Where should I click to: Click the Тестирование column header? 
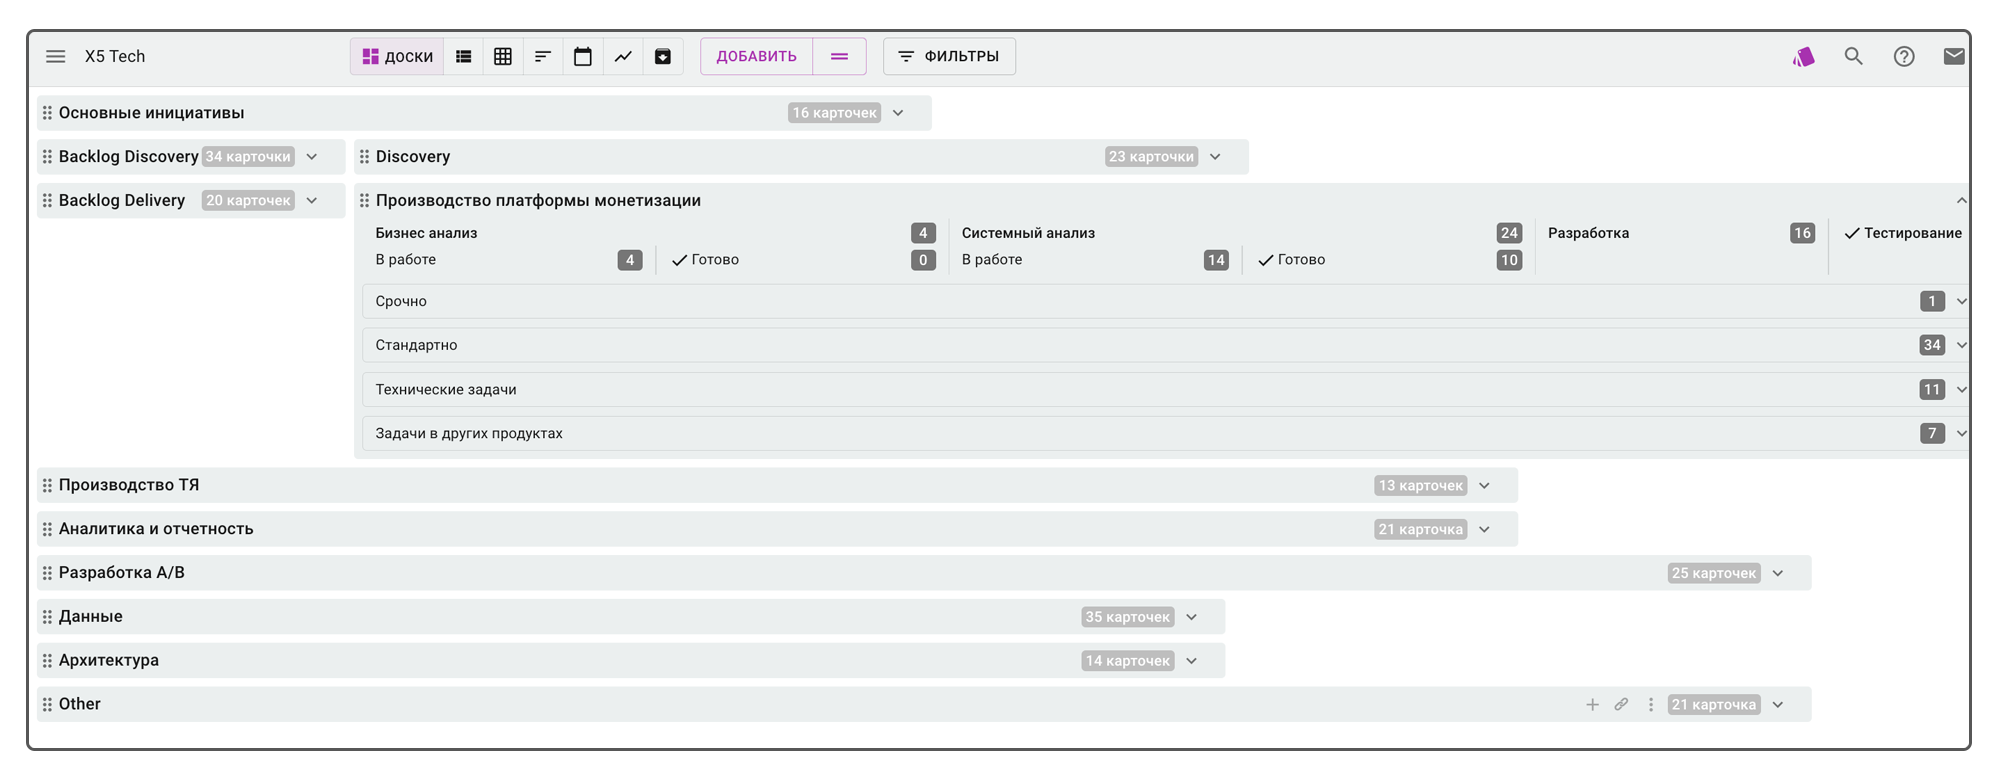[1912, 233]
